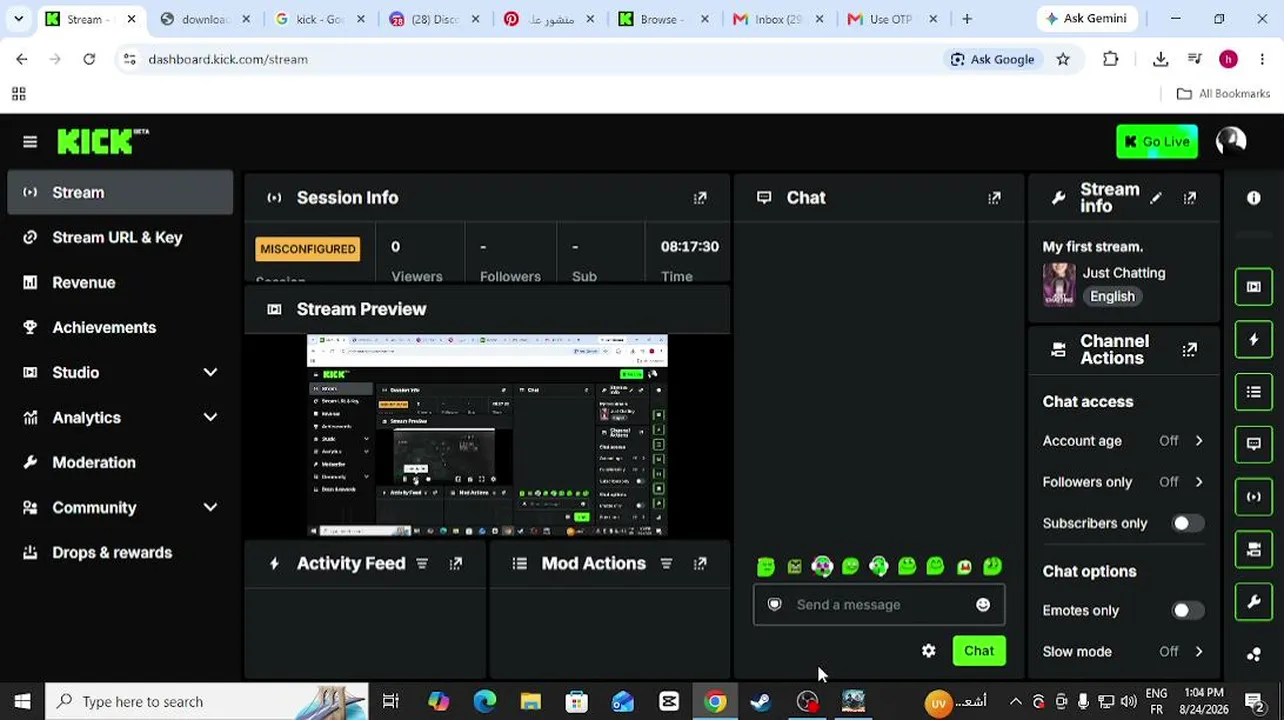Open Achievements in the sidebar

[120, 328]
